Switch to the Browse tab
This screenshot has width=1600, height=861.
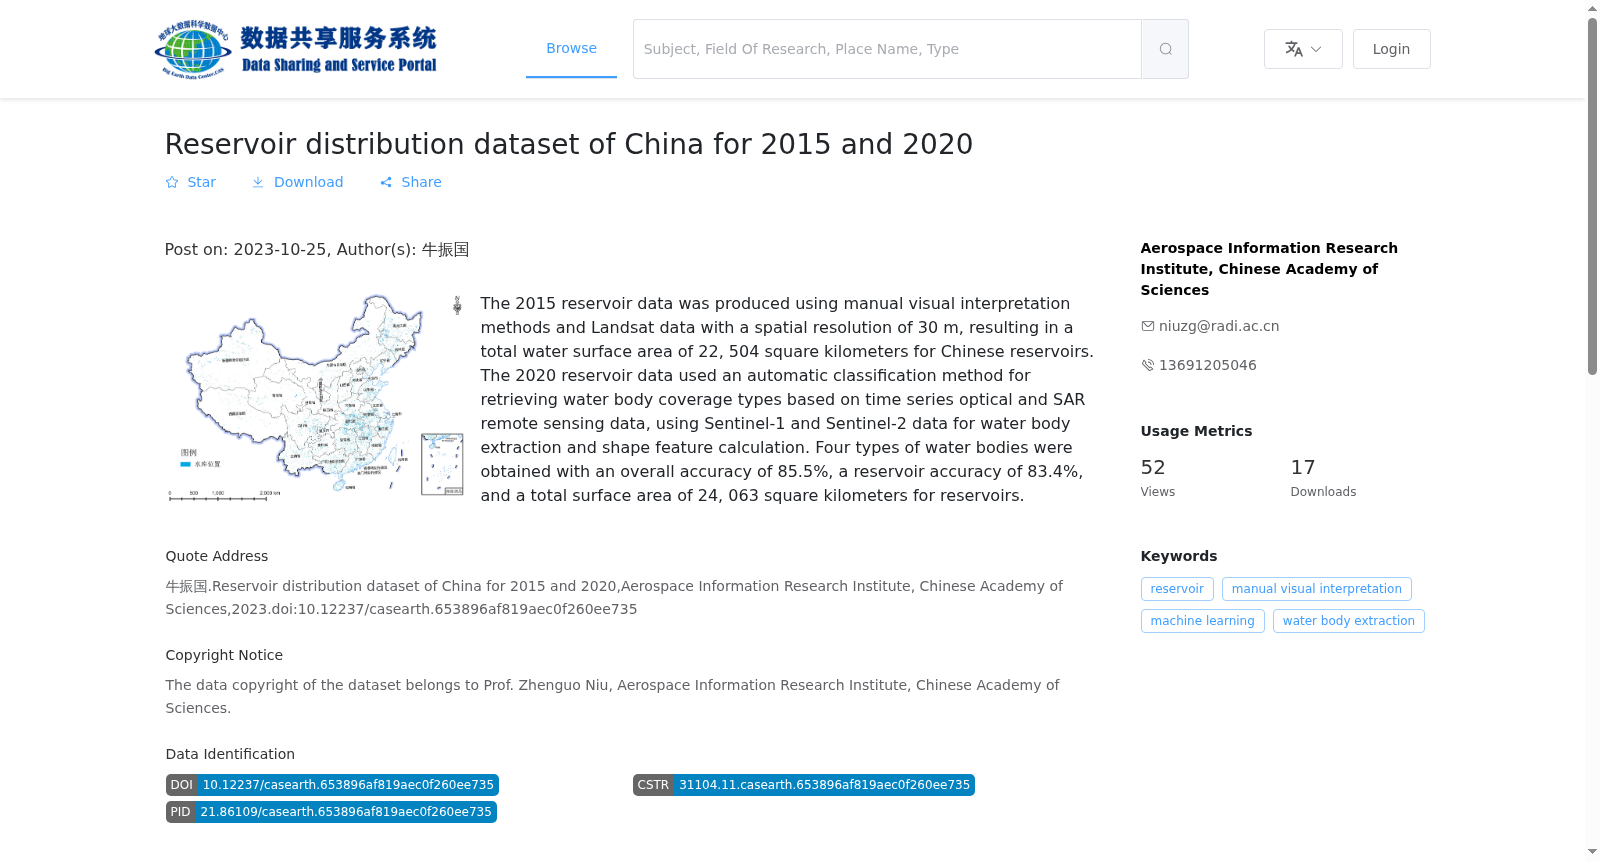[x=571, y=48]
